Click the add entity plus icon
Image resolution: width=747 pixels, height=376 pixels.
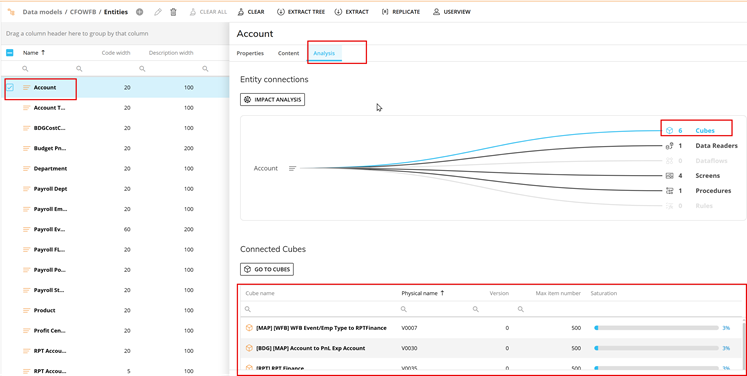pos(139,12)
